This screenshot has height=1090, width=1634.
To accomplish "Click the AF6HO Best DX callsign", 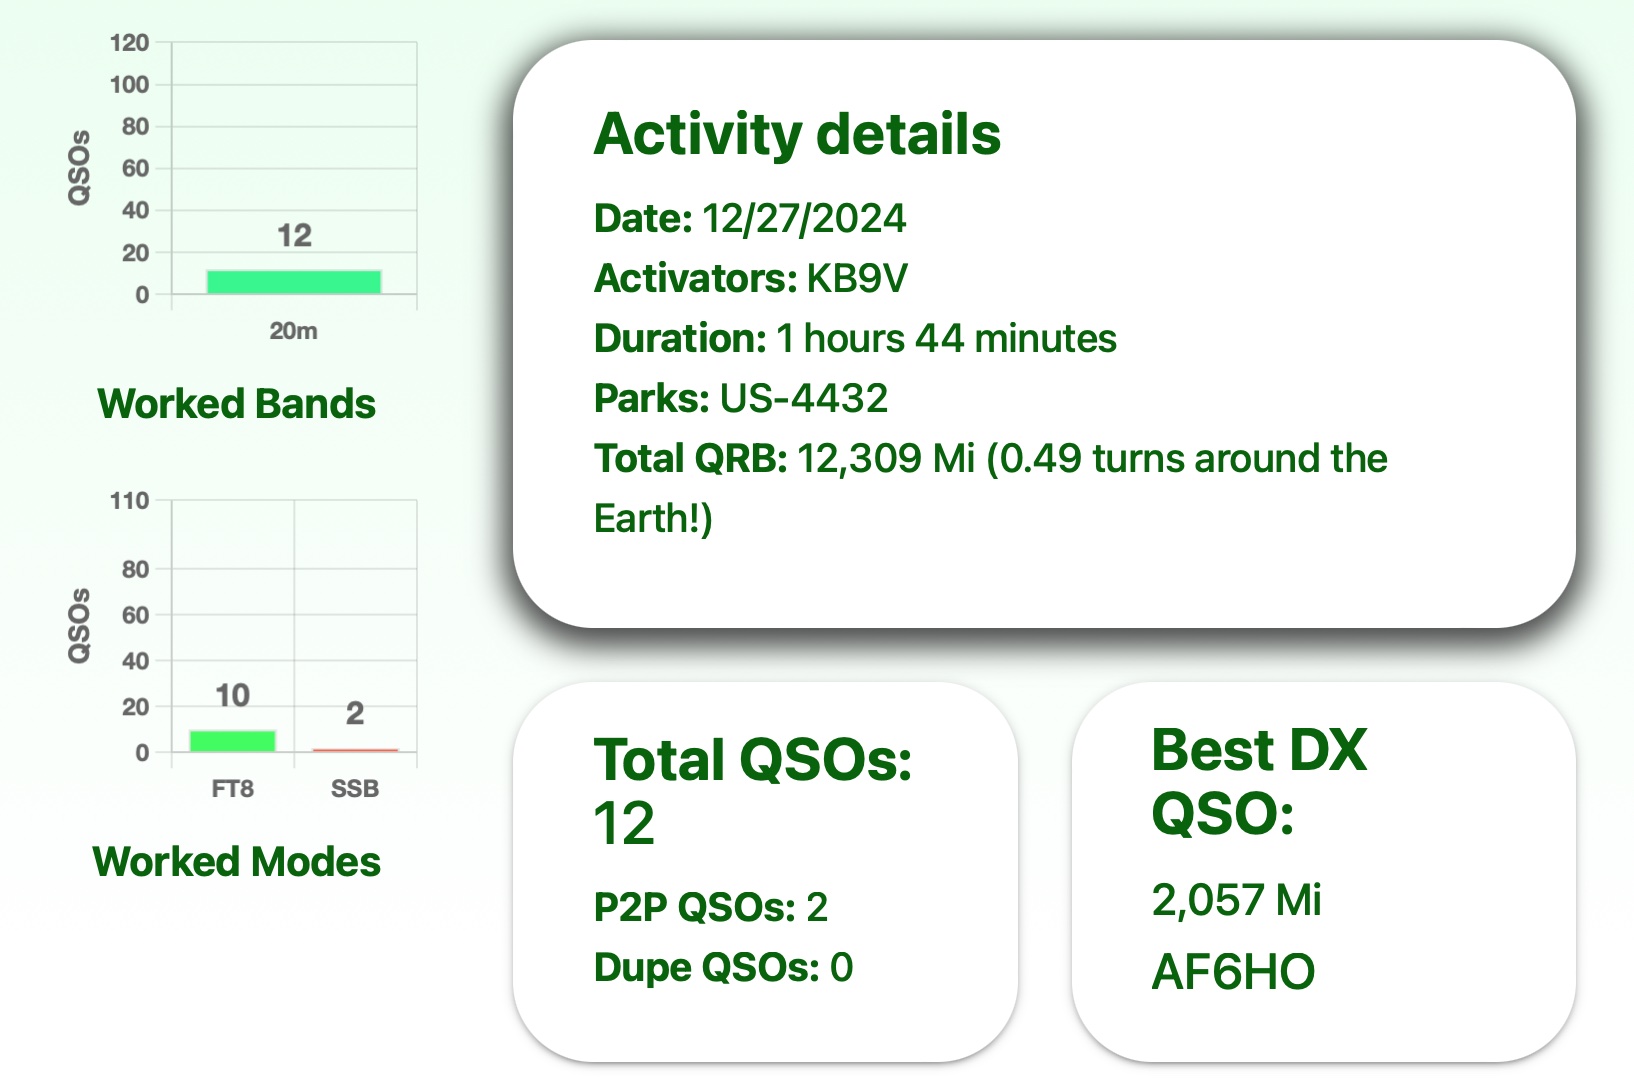I will [1233, 972].
